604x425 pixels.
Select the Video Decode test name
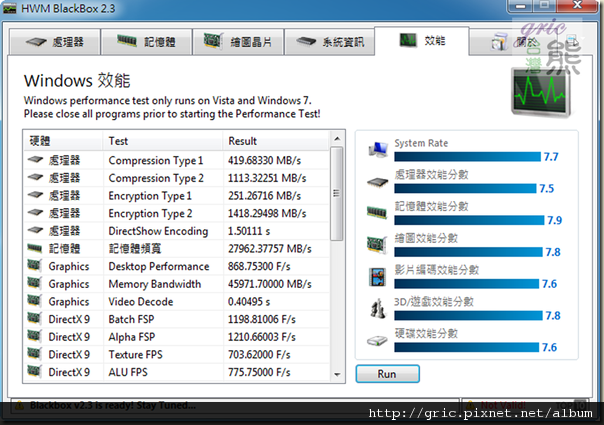[141, 302]
